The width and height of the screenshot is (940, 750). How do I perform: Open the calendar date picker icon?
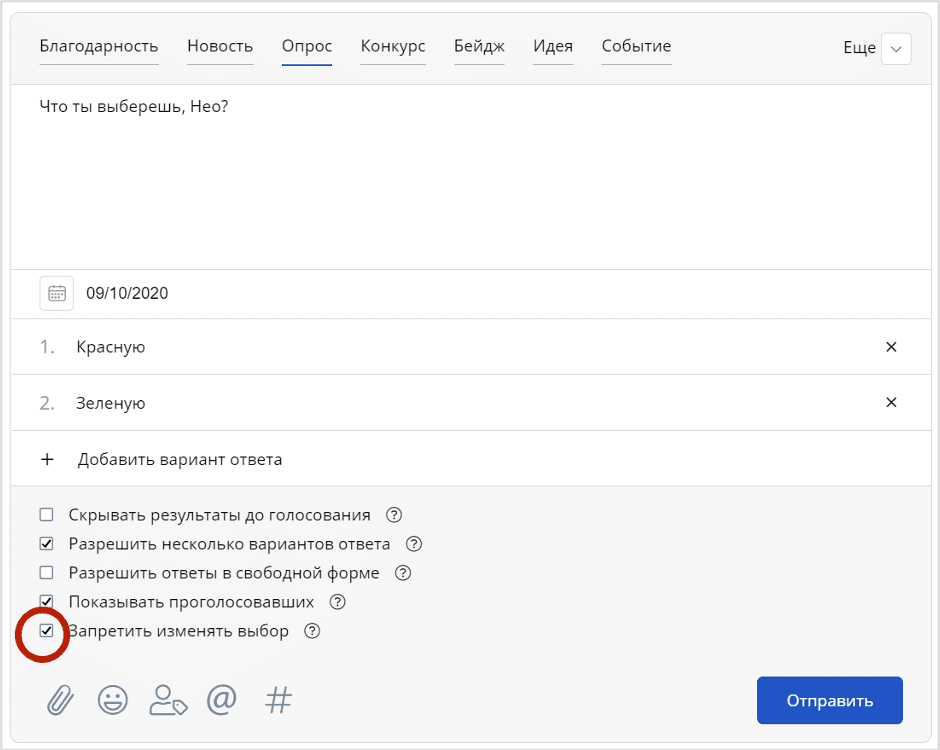coord(57,293)
